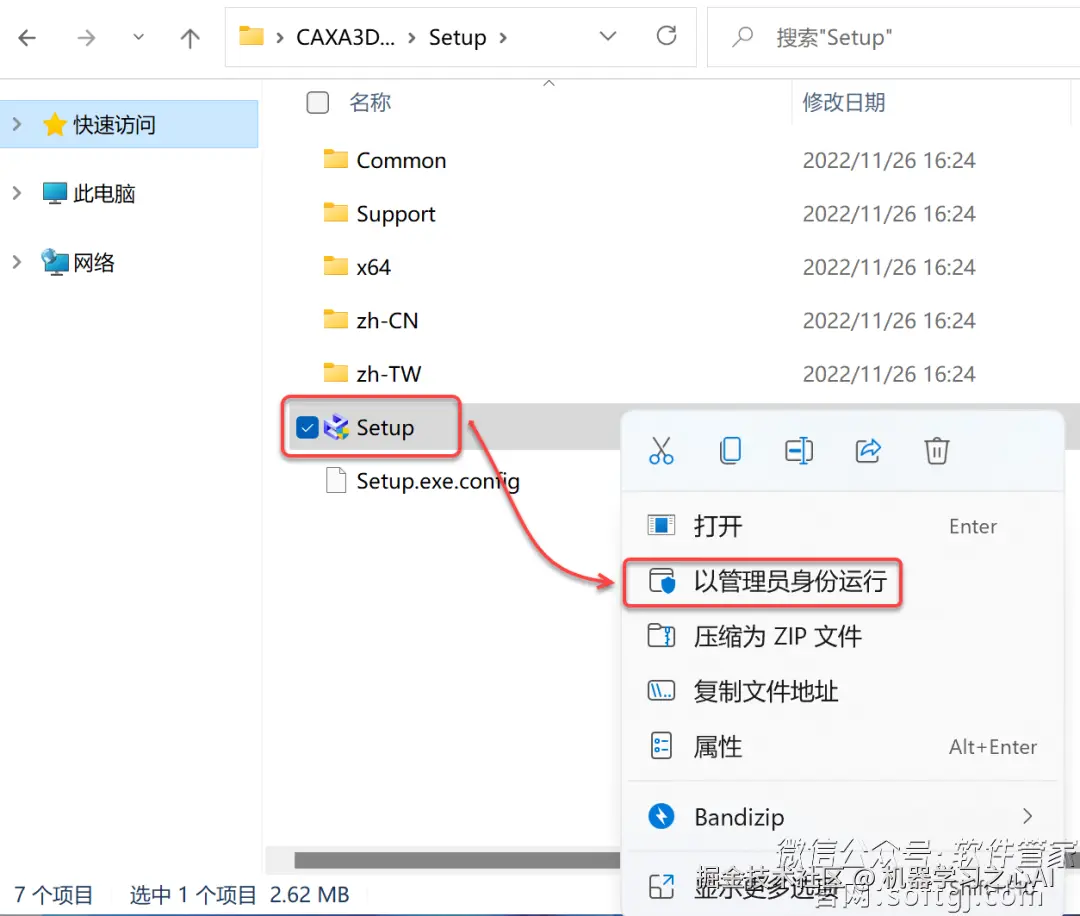Expand the 此电脑 tree node
The height and width of the screenshot is (916, 1080).
click(17, 194)
